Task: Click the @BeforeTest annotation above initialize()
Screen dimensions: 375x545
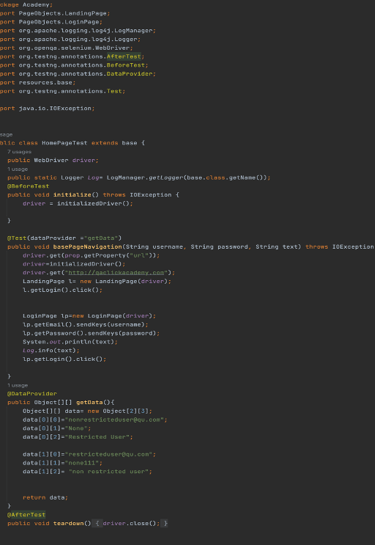Action: (28, 186)
